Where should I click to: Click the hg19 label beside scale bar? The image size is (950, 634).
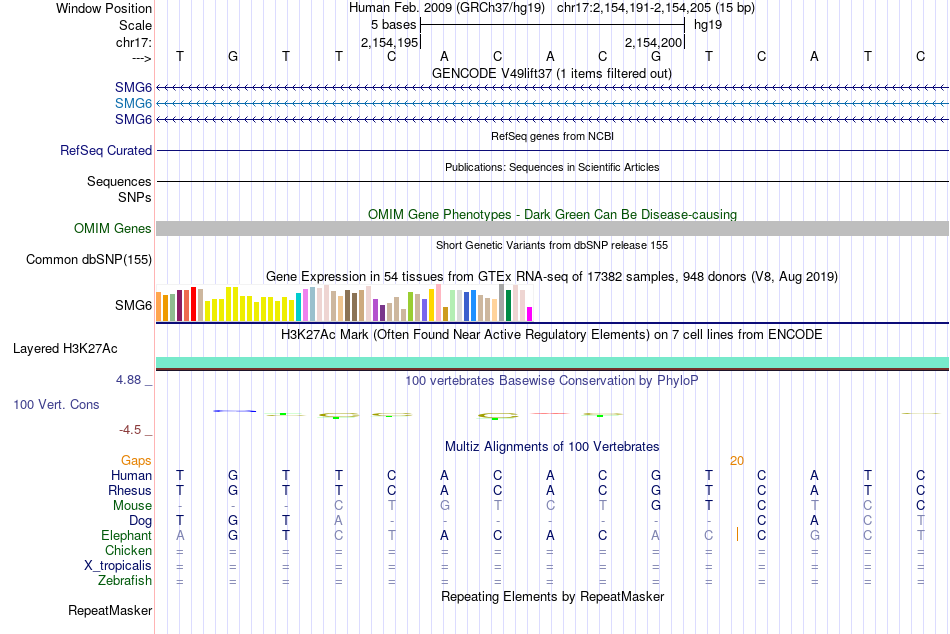click(708, 25)
